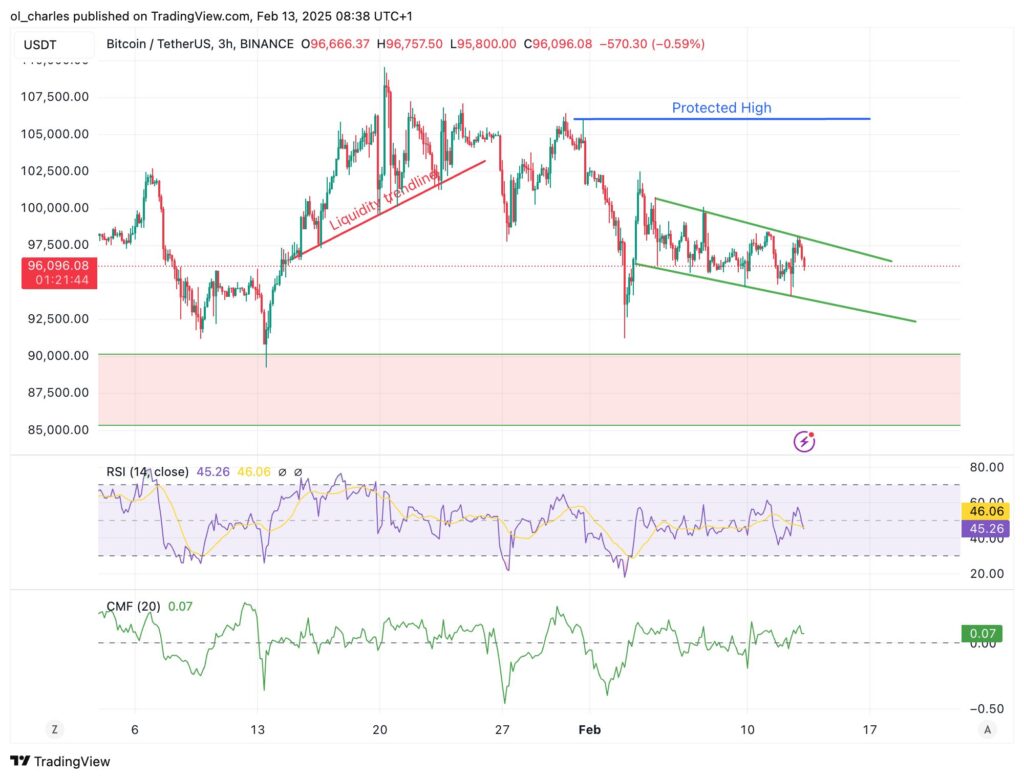Screen dimensions: 1024x779
Task: Click the Protected High text label
Action: [721, 108]
